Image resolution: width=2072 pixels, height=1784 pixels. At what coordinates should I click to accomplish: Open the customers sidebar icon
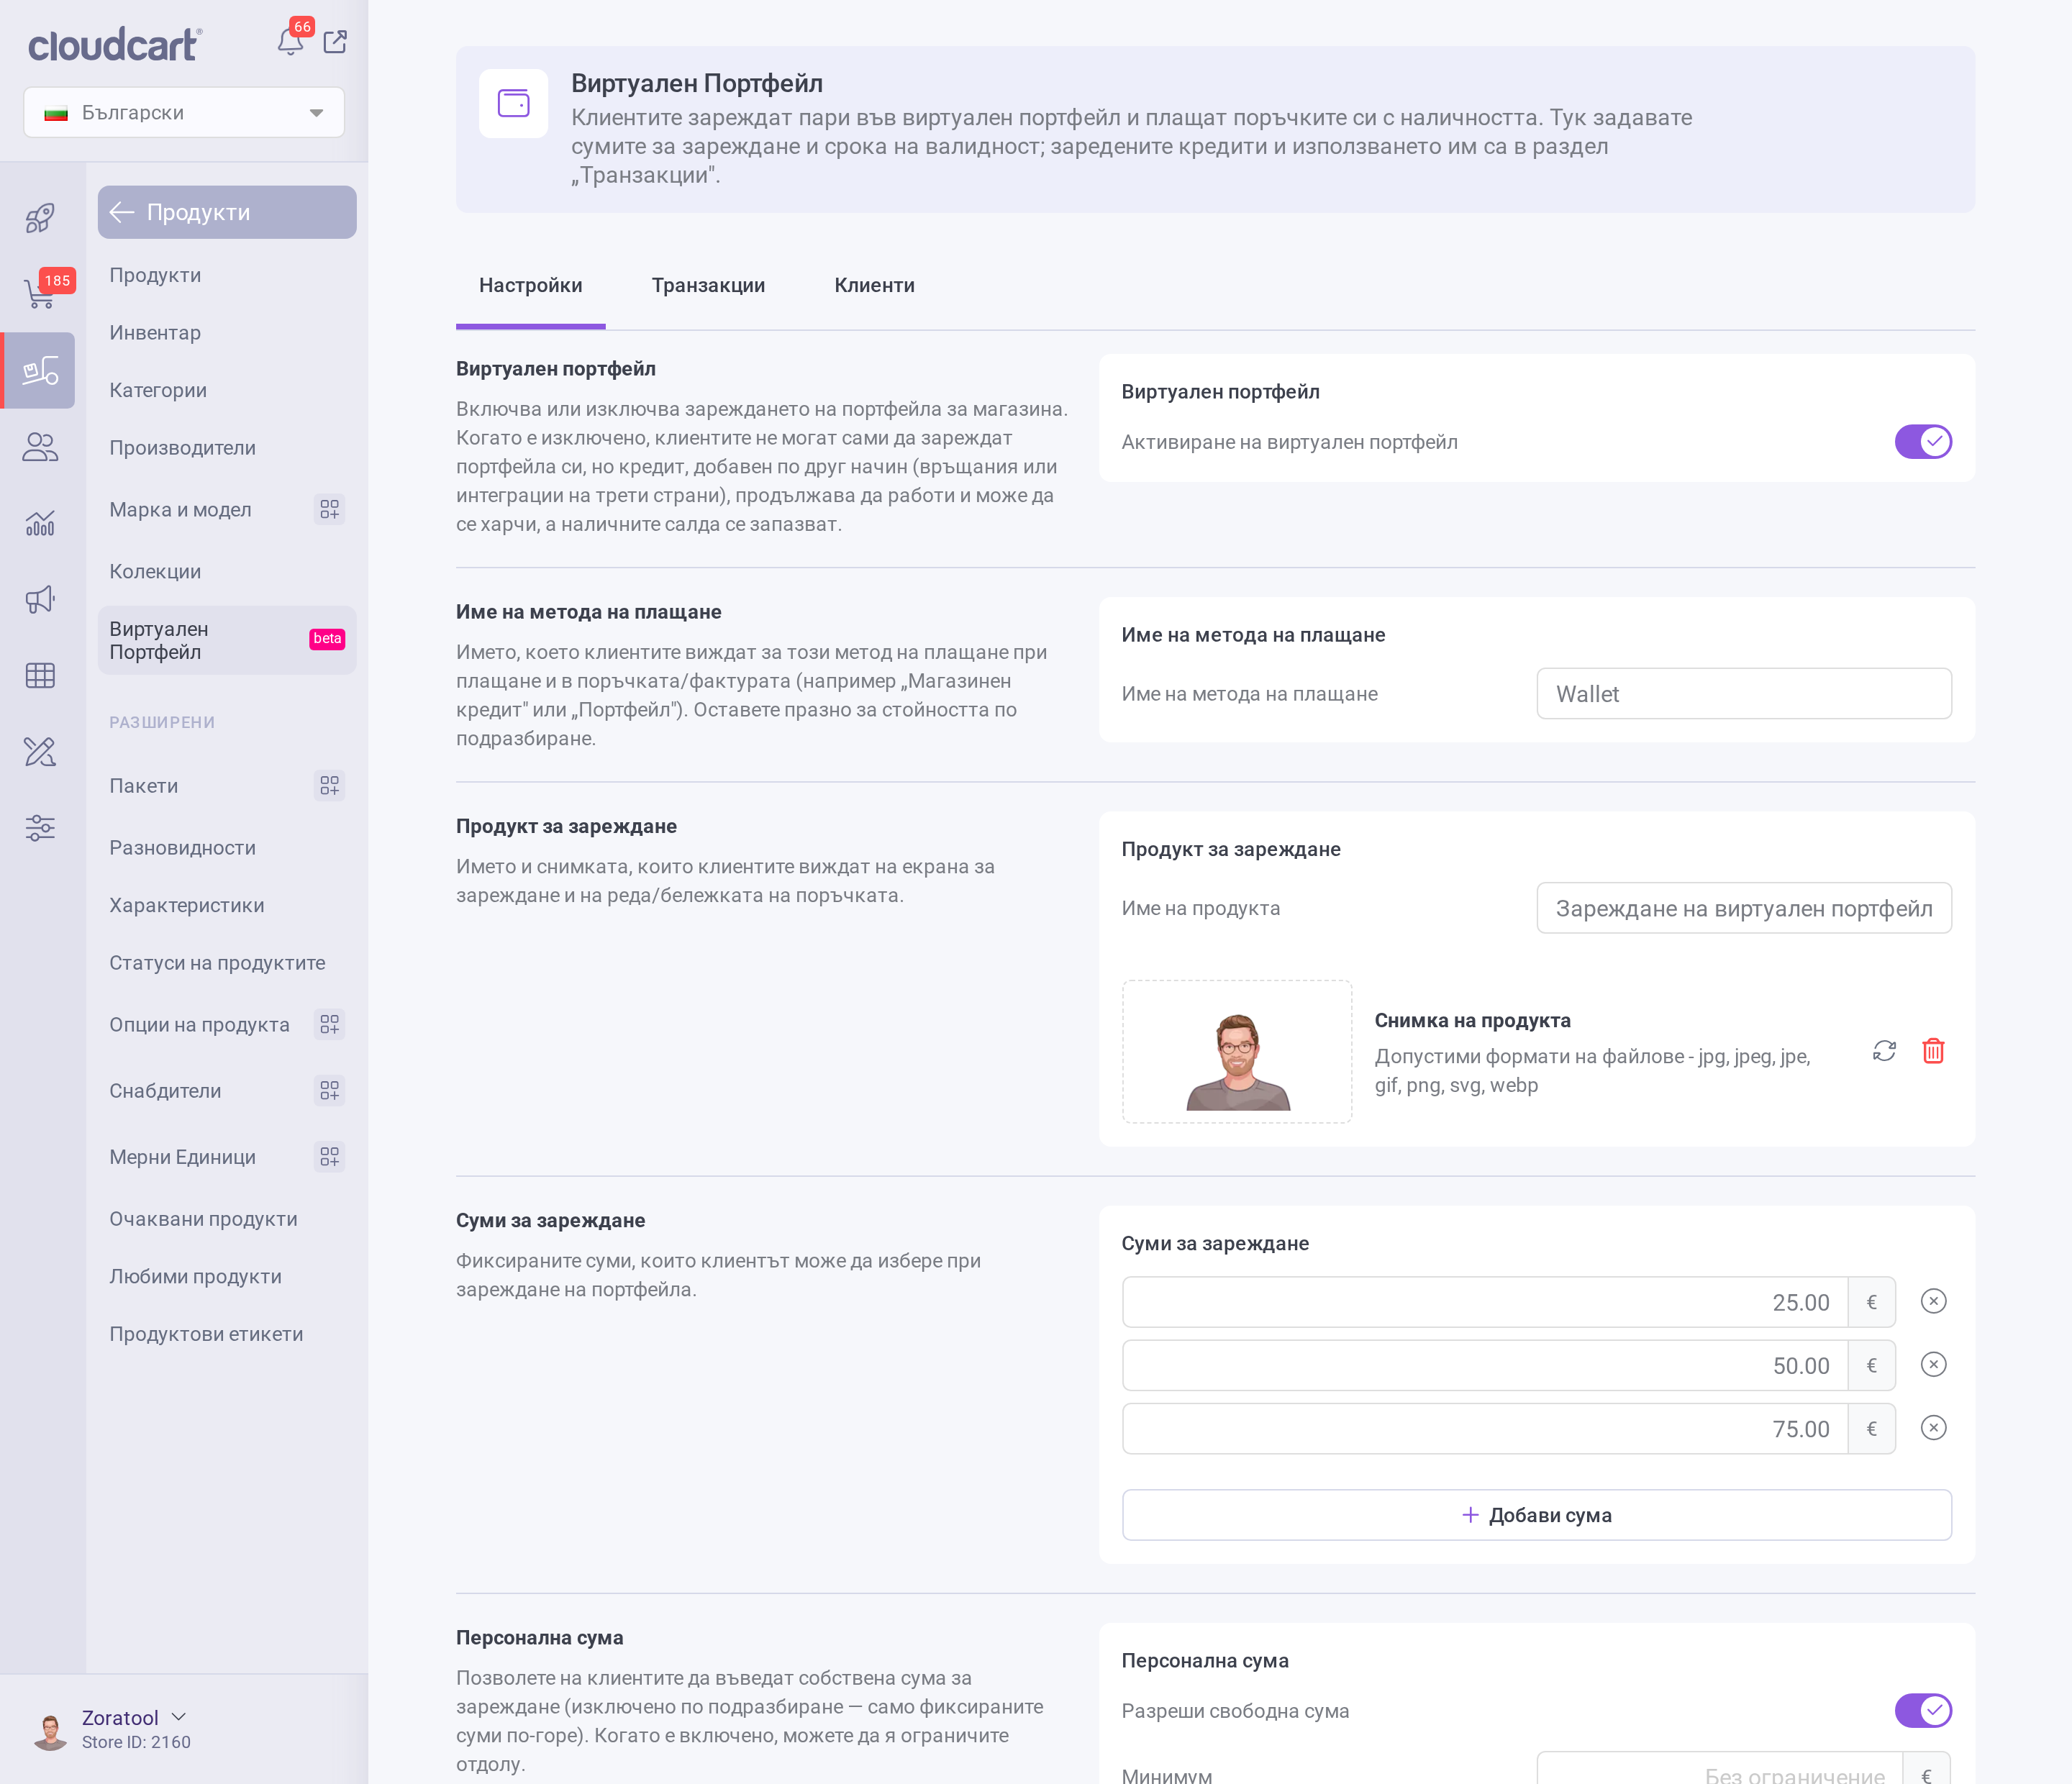(40, 447)
